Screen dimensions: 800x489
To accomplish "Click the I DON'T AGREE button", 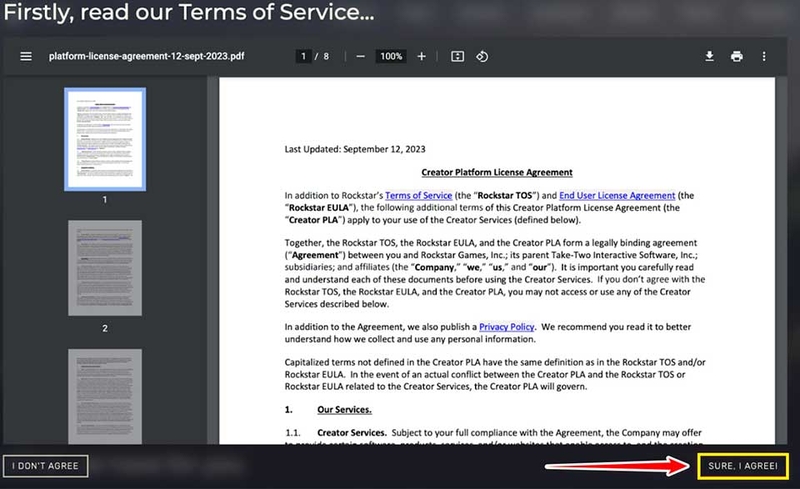I will click(x=45, y=466).
